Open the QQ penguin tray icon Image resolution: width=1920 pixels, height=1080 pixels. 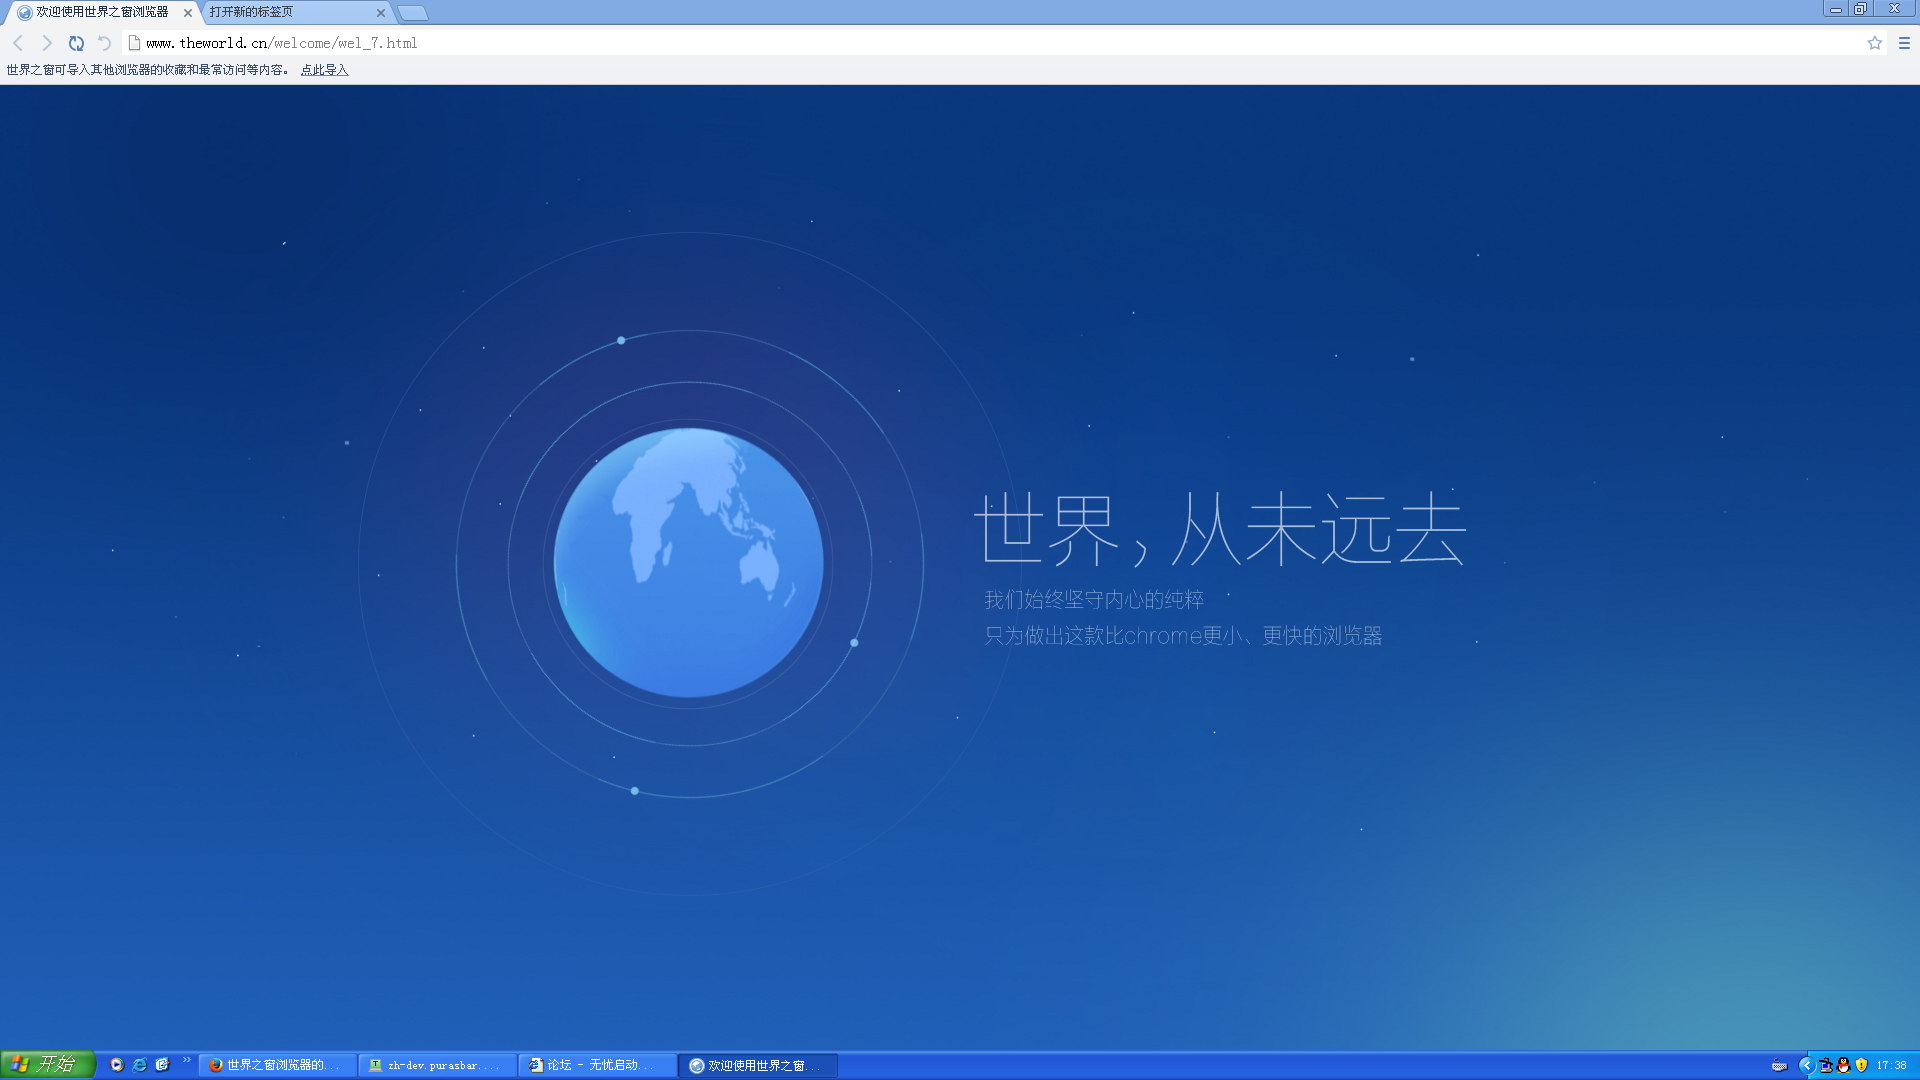pyautogui.click(x=1843, y=1065)
